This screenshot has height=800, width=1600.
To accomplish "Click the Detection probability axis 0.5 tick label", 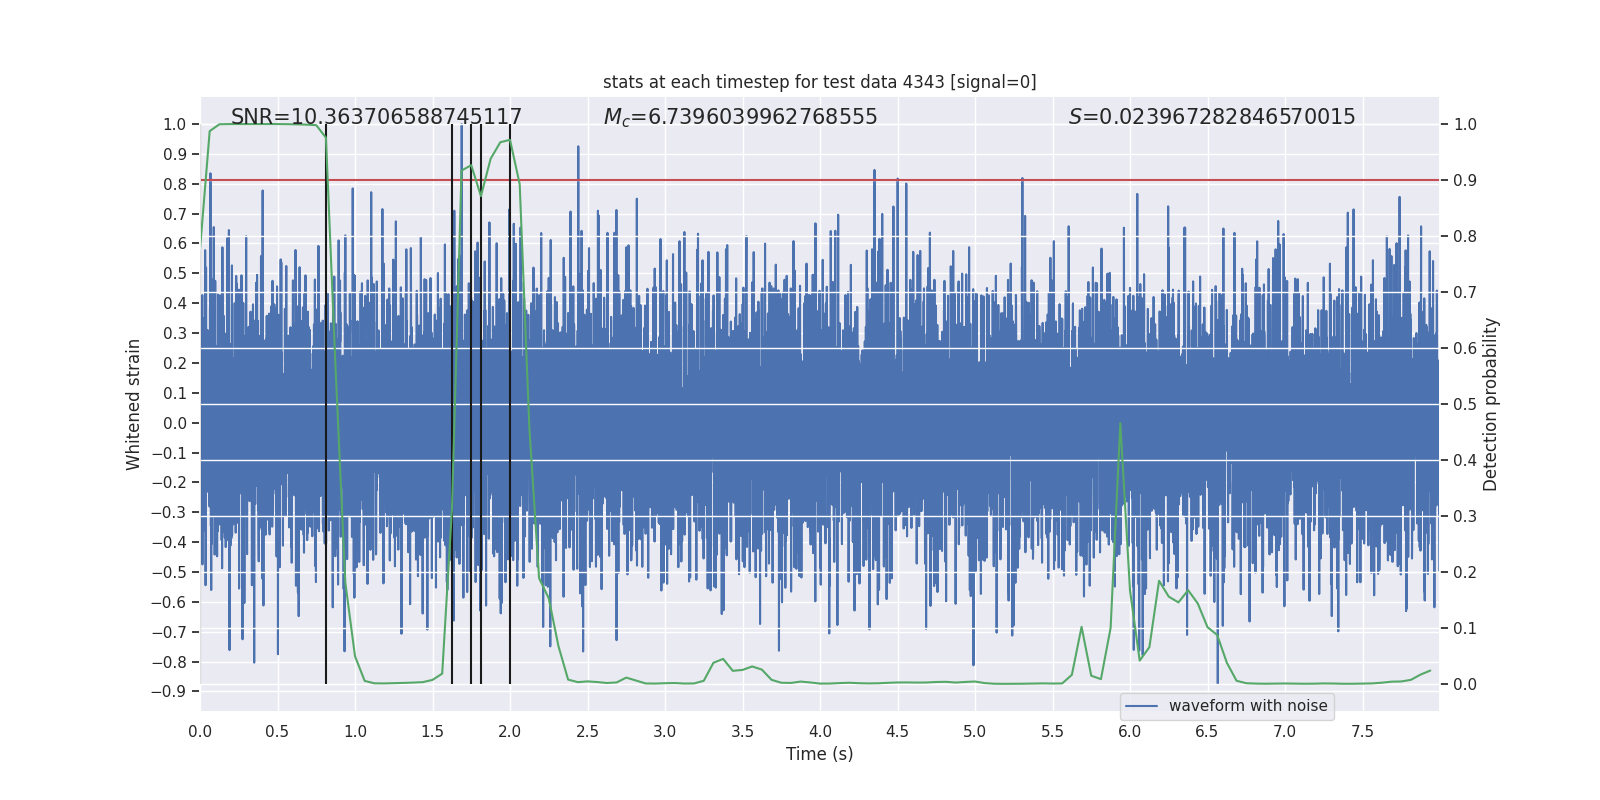I will (1465, 405).
